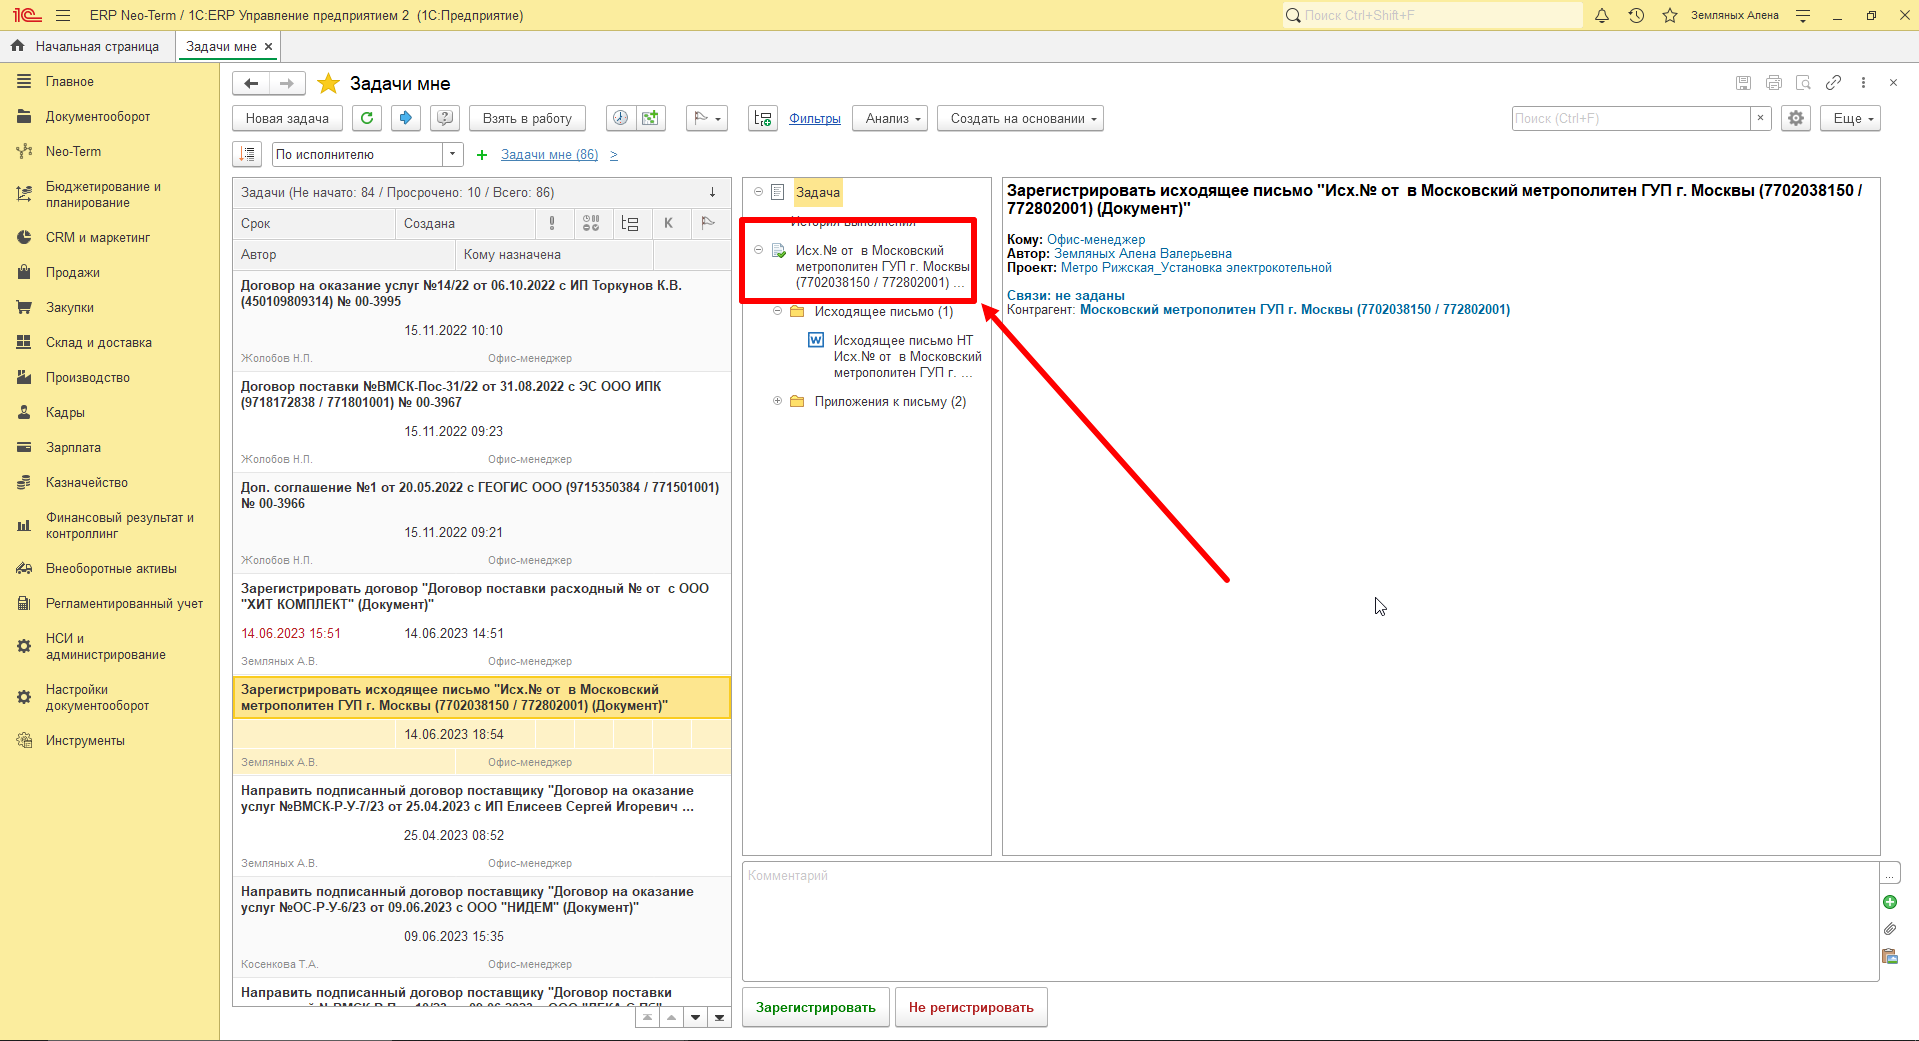Viewport: 1919px width, 1041px height.
Task: Open the Еще dropdown menu
Action: pos(1851,118)
